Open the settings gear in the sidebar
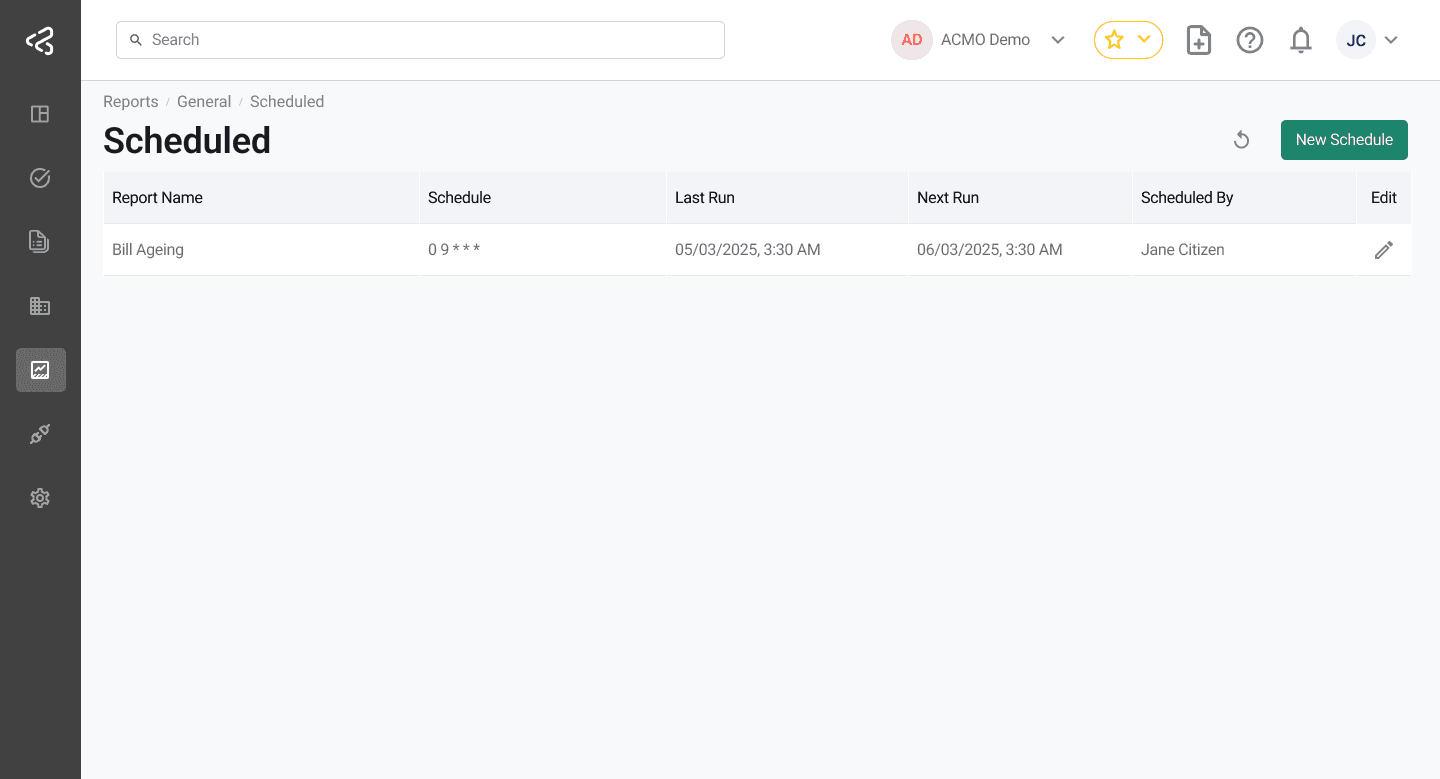Viewport: 1440px width, 779px height. (x=40, y=497)
